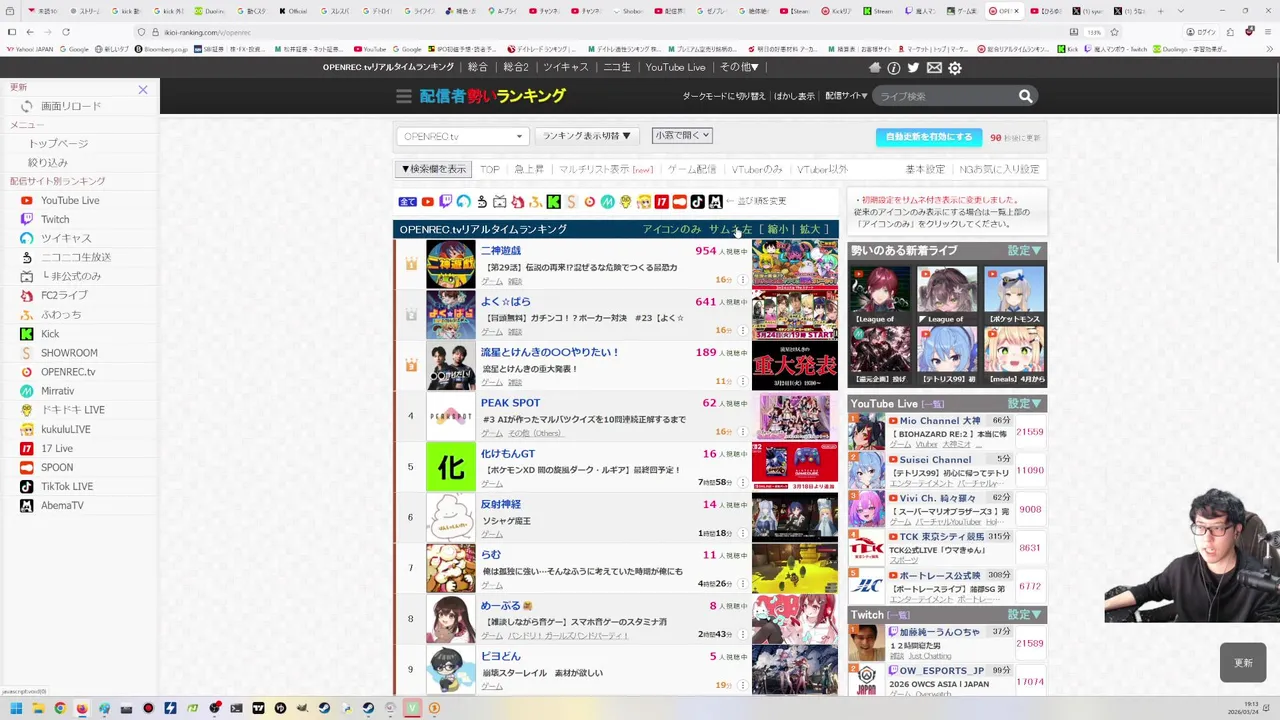1280x720 pixels.
Task: Click NGお気に入り設定 link
Action: tap(999, 169)
